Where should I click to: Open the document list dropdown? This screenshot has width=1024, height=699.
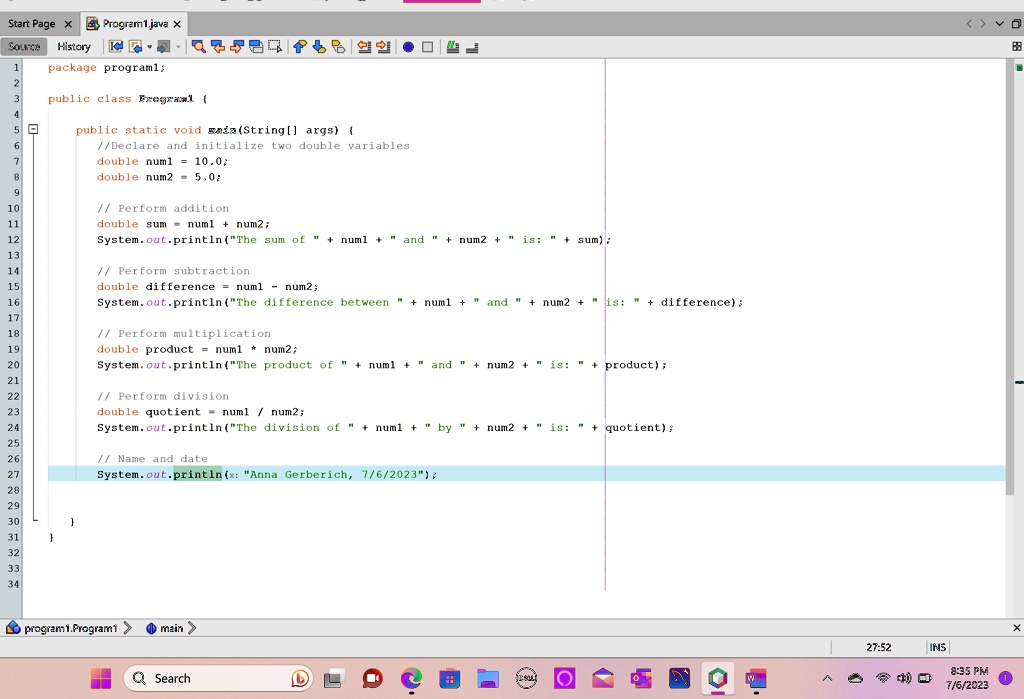pos(999,24)
